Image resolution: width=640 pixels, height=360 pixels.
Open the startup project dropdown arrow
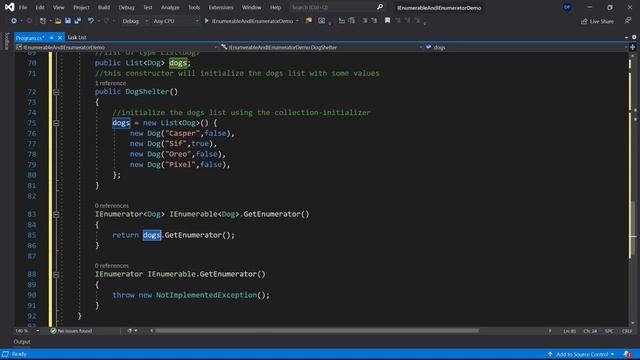pyautogui.click(x=297, y=21)
